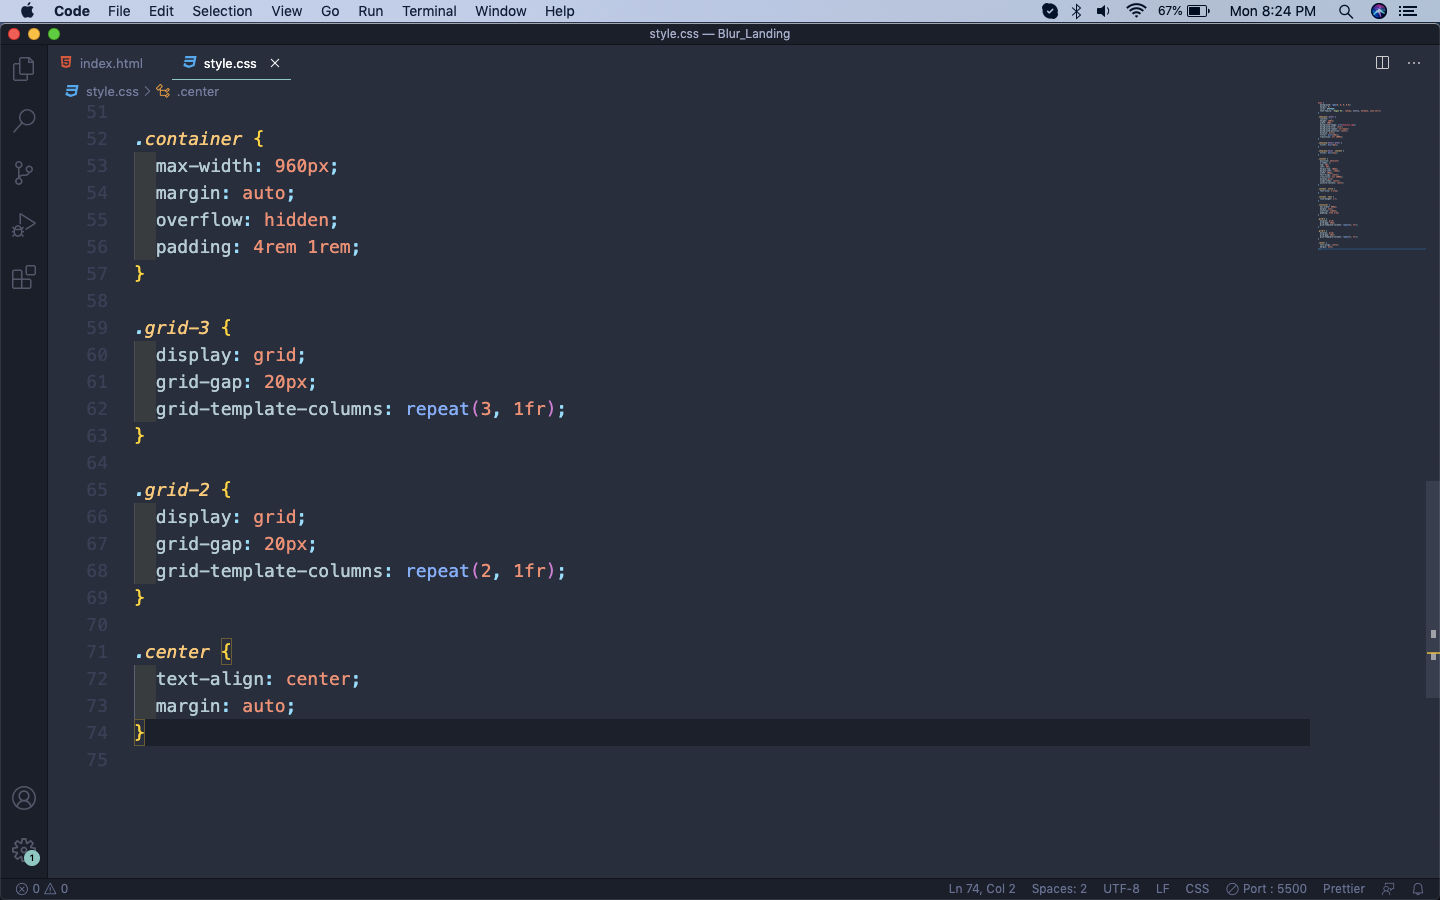Open the Manage gear with update badge
1440x900 pixels.
(24, 851)
